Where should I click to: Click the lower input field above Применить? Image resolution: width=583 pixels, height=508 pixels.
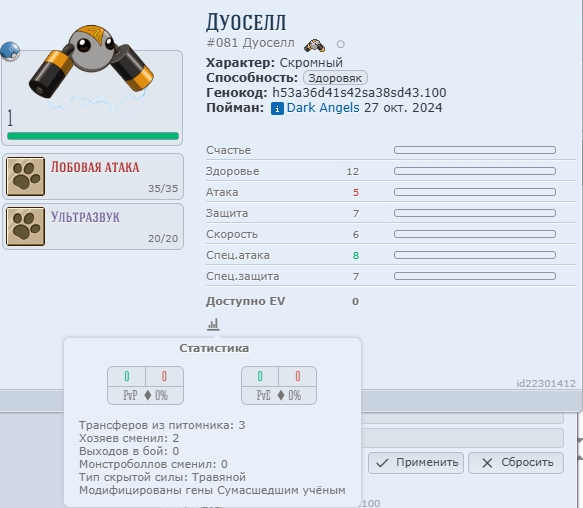tap(462, 438)
